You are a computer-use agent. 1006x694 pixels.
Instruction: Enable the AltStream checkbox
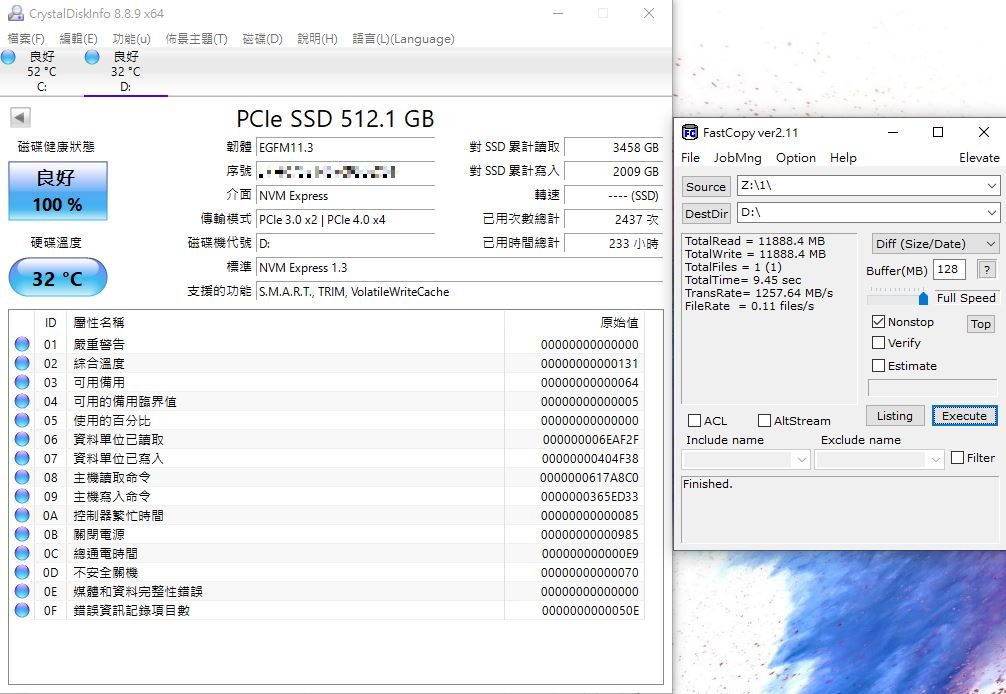click(x=764, y=420)
